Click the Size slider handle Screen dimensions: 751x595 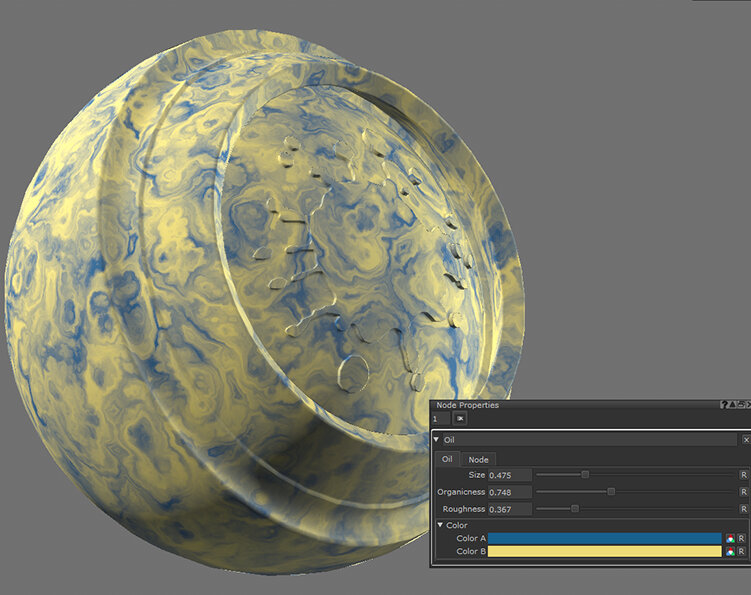[585, 475]
